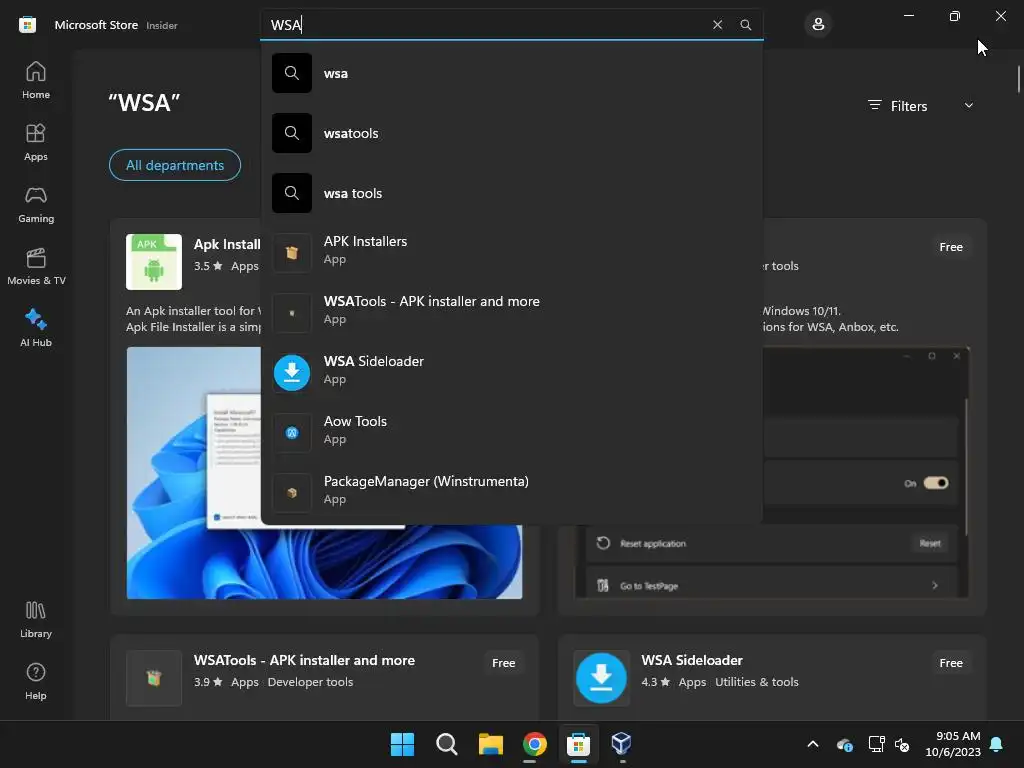The height and width of the screenshot is (768, 1024).
Task: Expand the Filters dropdown
Action: pyautogui.click(x=921, y=106)
